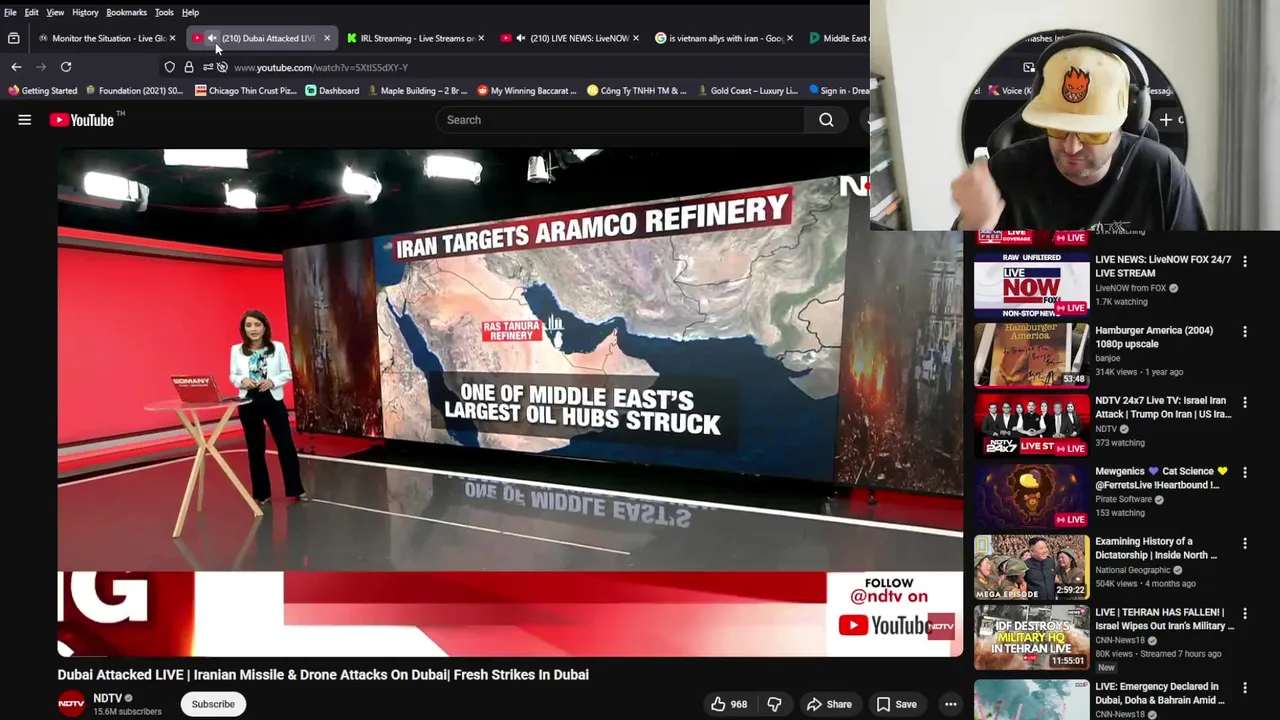1280x720 pixels.
Task: Click the NDTV video player
Action: (510, 403)
